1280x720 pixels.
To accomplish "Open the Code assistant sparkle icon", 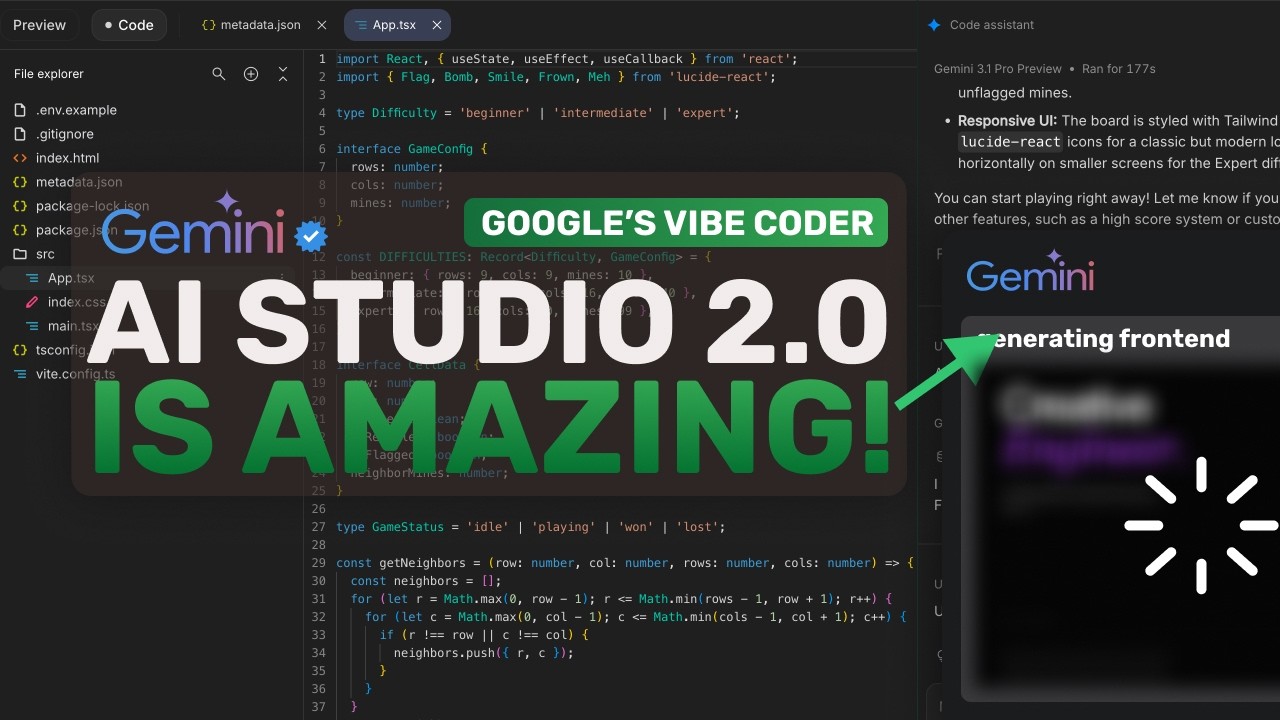I will 934,25.
